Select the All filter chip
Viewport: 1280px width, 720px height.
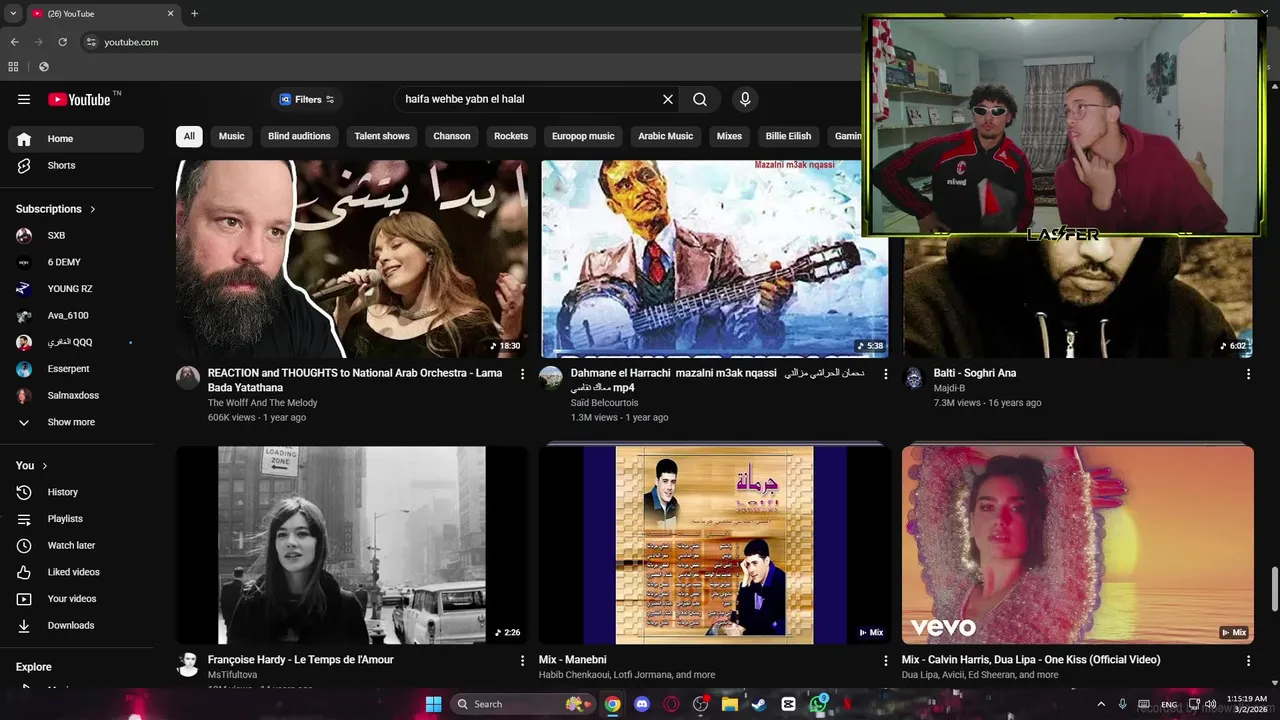coord(189,136)
